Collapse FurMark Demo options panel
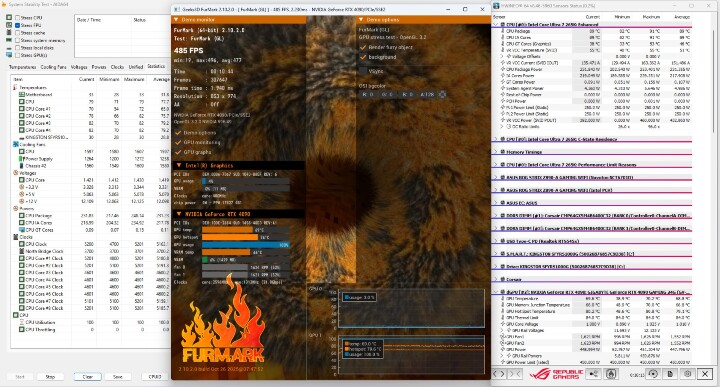Viewport: 720px width, 387px height. pos(361,20)
